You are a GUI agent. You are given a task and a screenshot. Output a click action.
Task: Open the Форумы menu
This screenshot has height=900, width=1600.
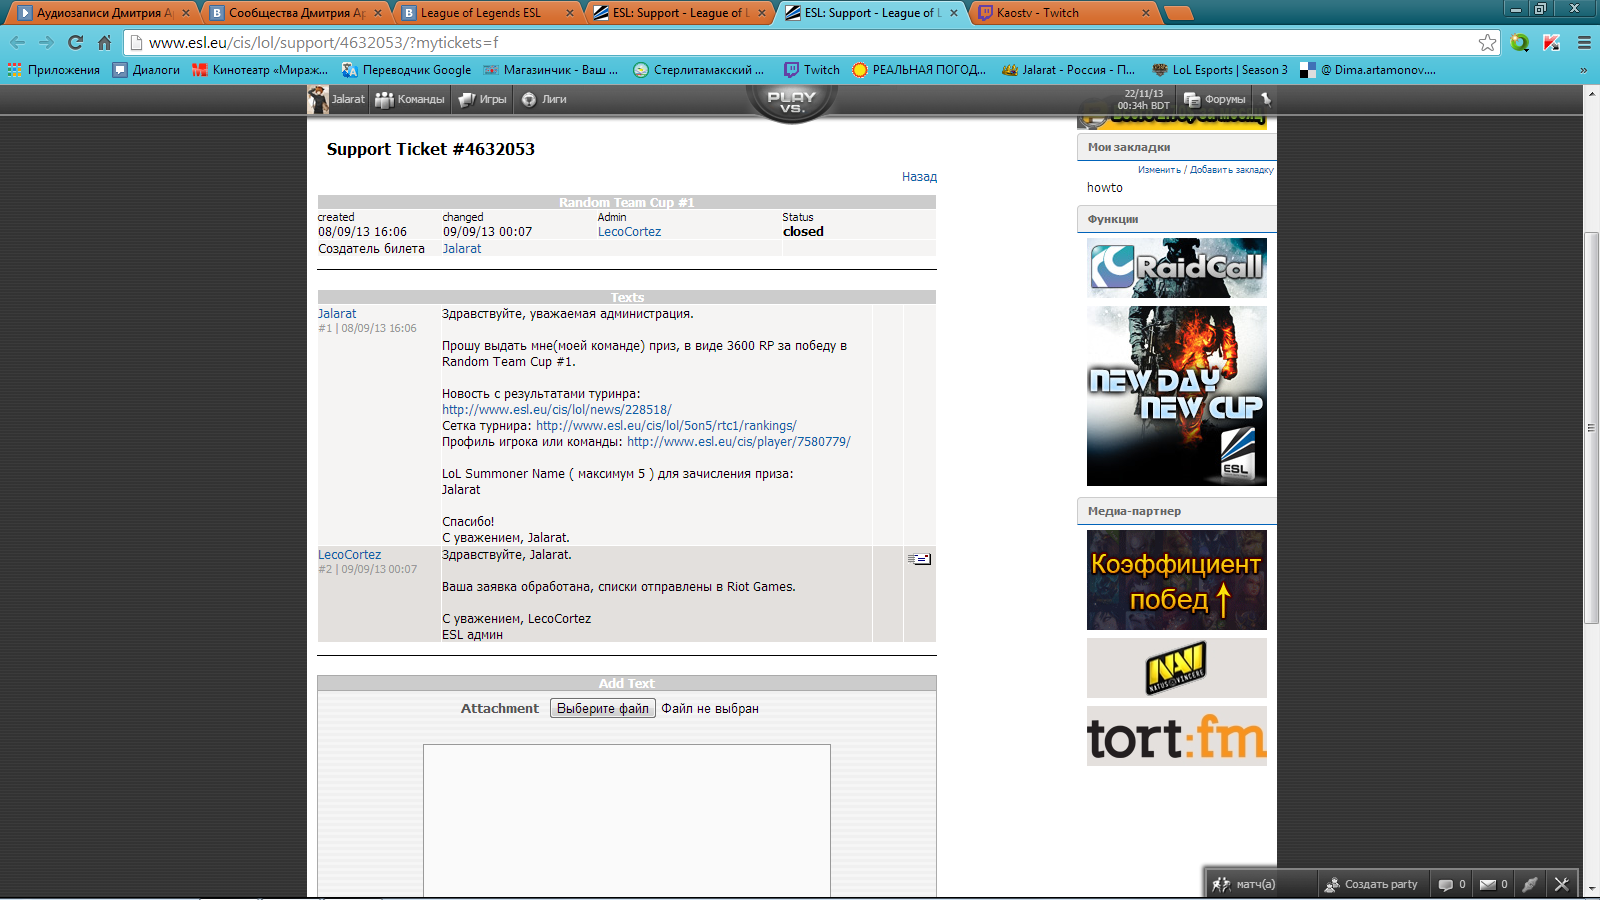[x=1215, y=99]
